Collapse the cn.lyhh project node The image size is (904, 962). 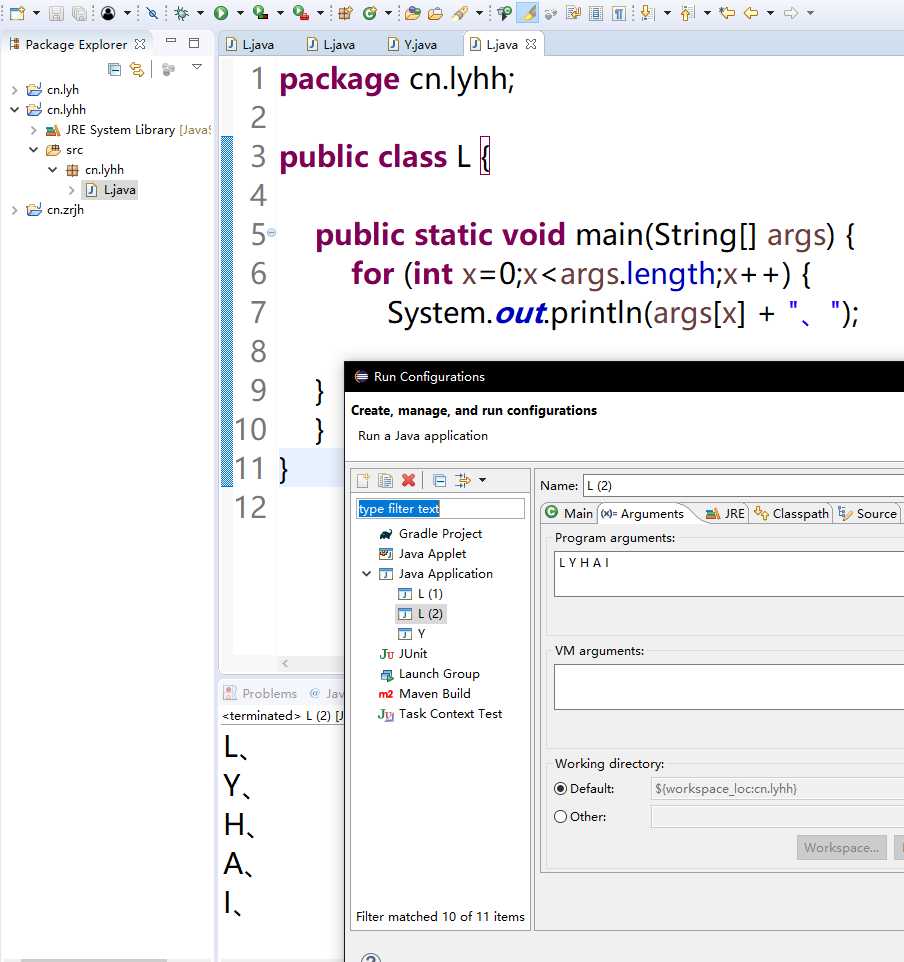click(15, 110)
